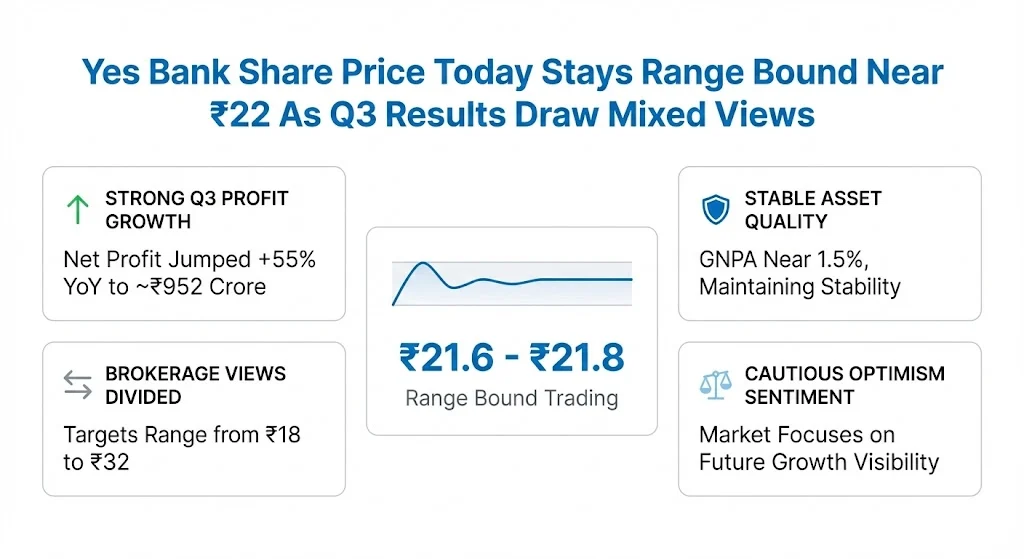Select the "BROKERAGE VIEWS DIVIDED" heading

coord(195,385)
